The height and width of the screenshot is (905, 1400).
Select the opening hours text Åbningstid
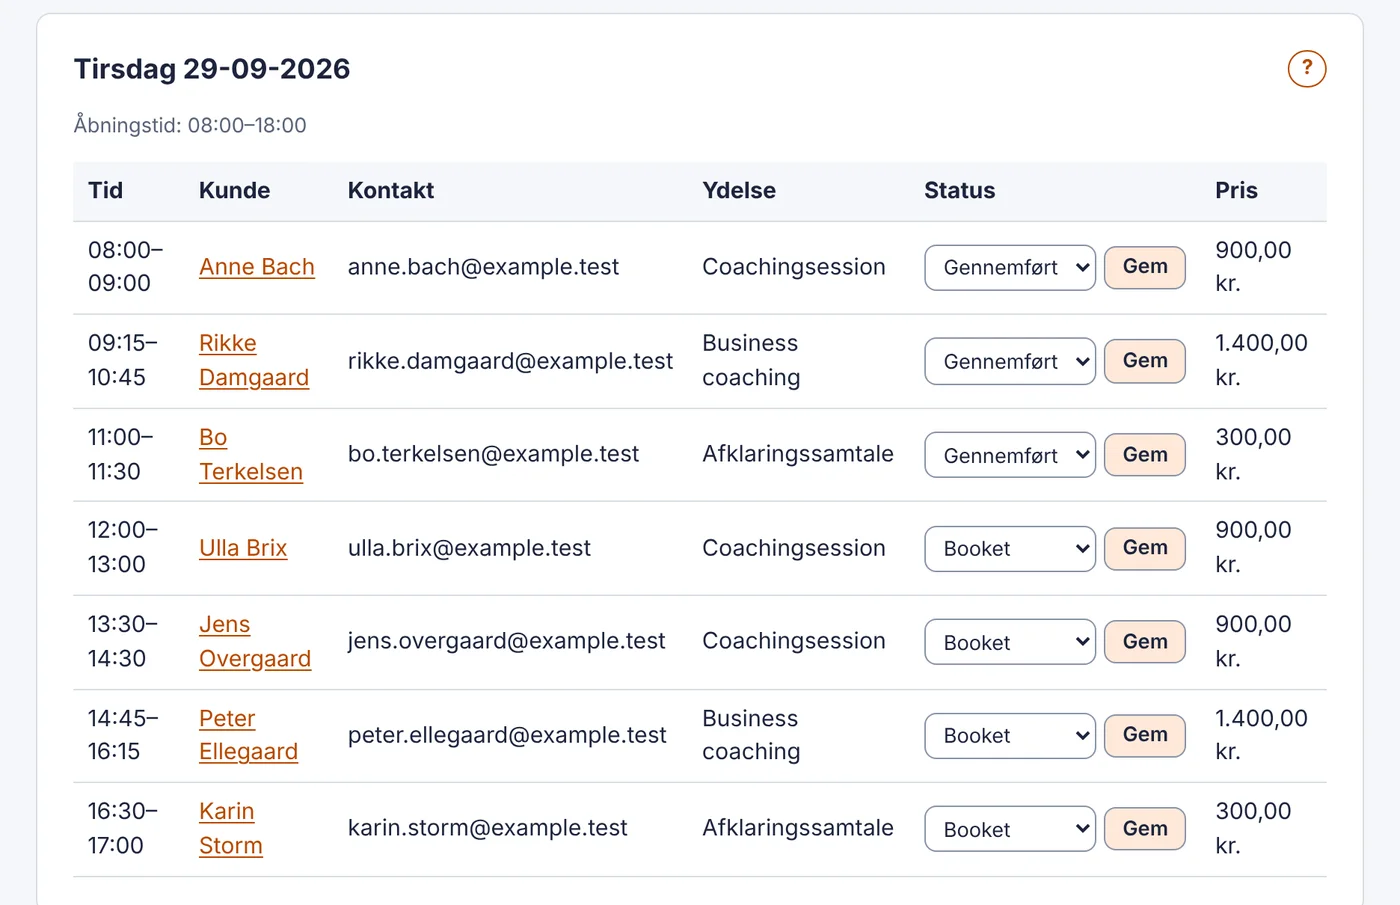[x=190, y=125]
